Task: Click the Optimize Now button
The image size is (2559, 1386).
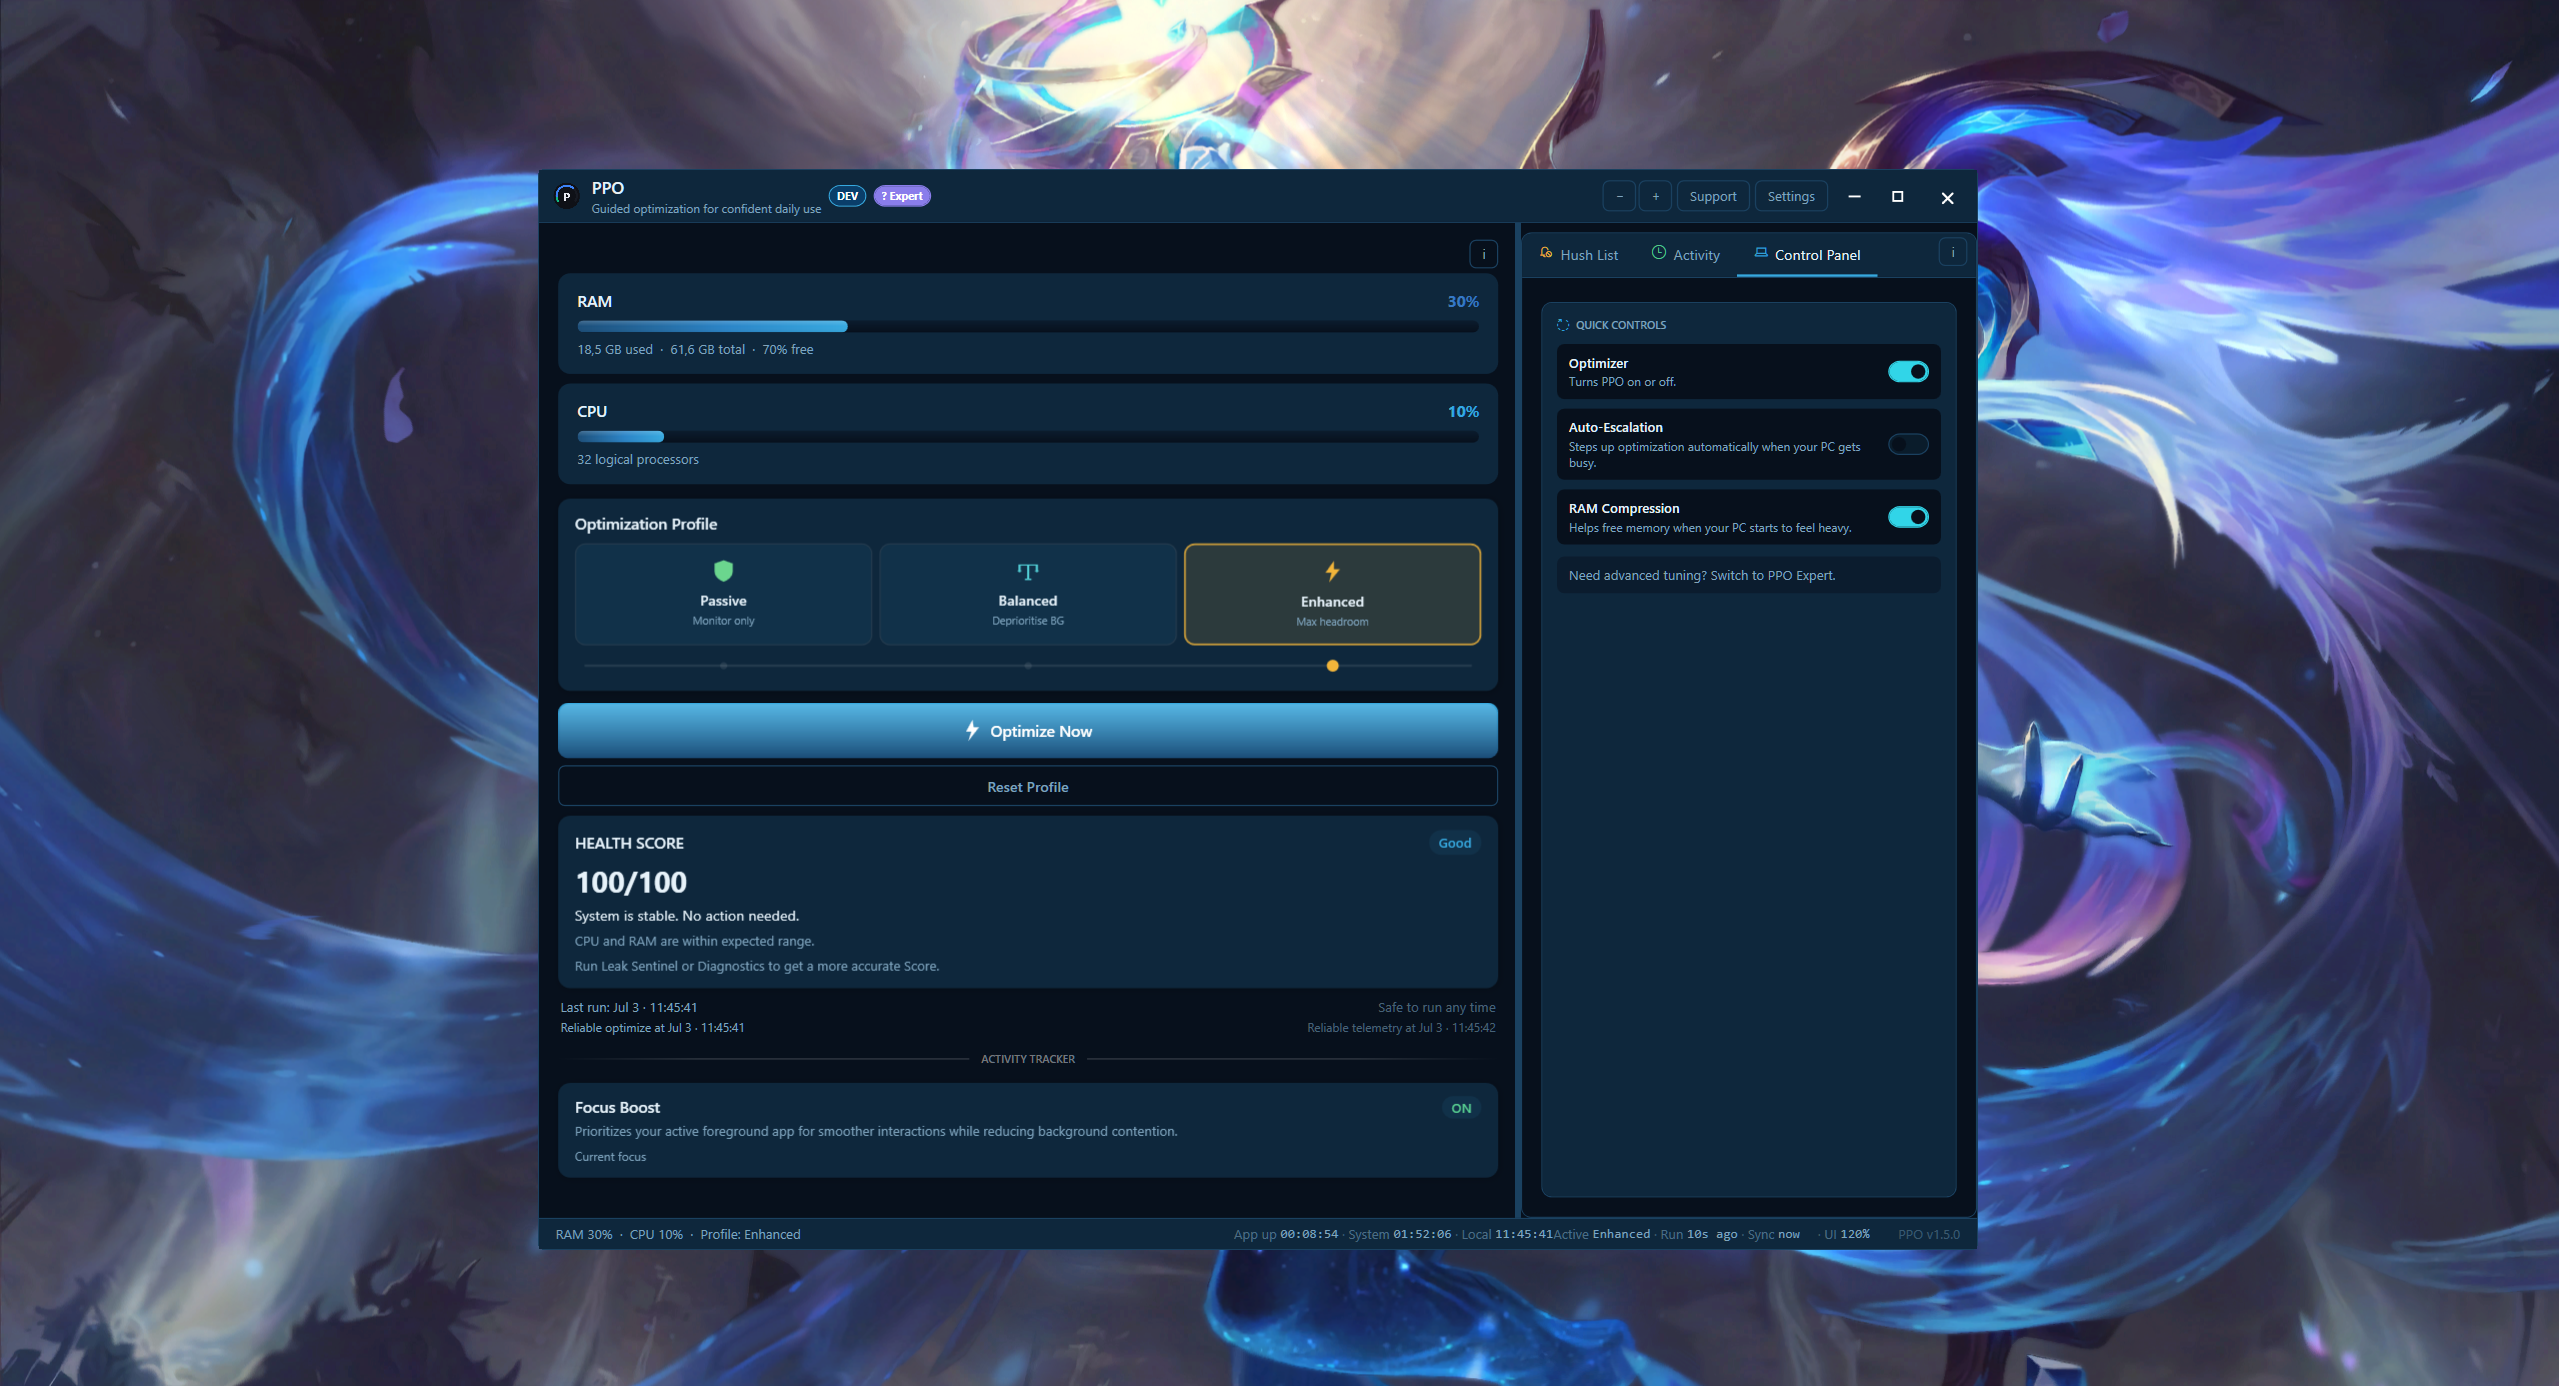Action: [1027, 731]
